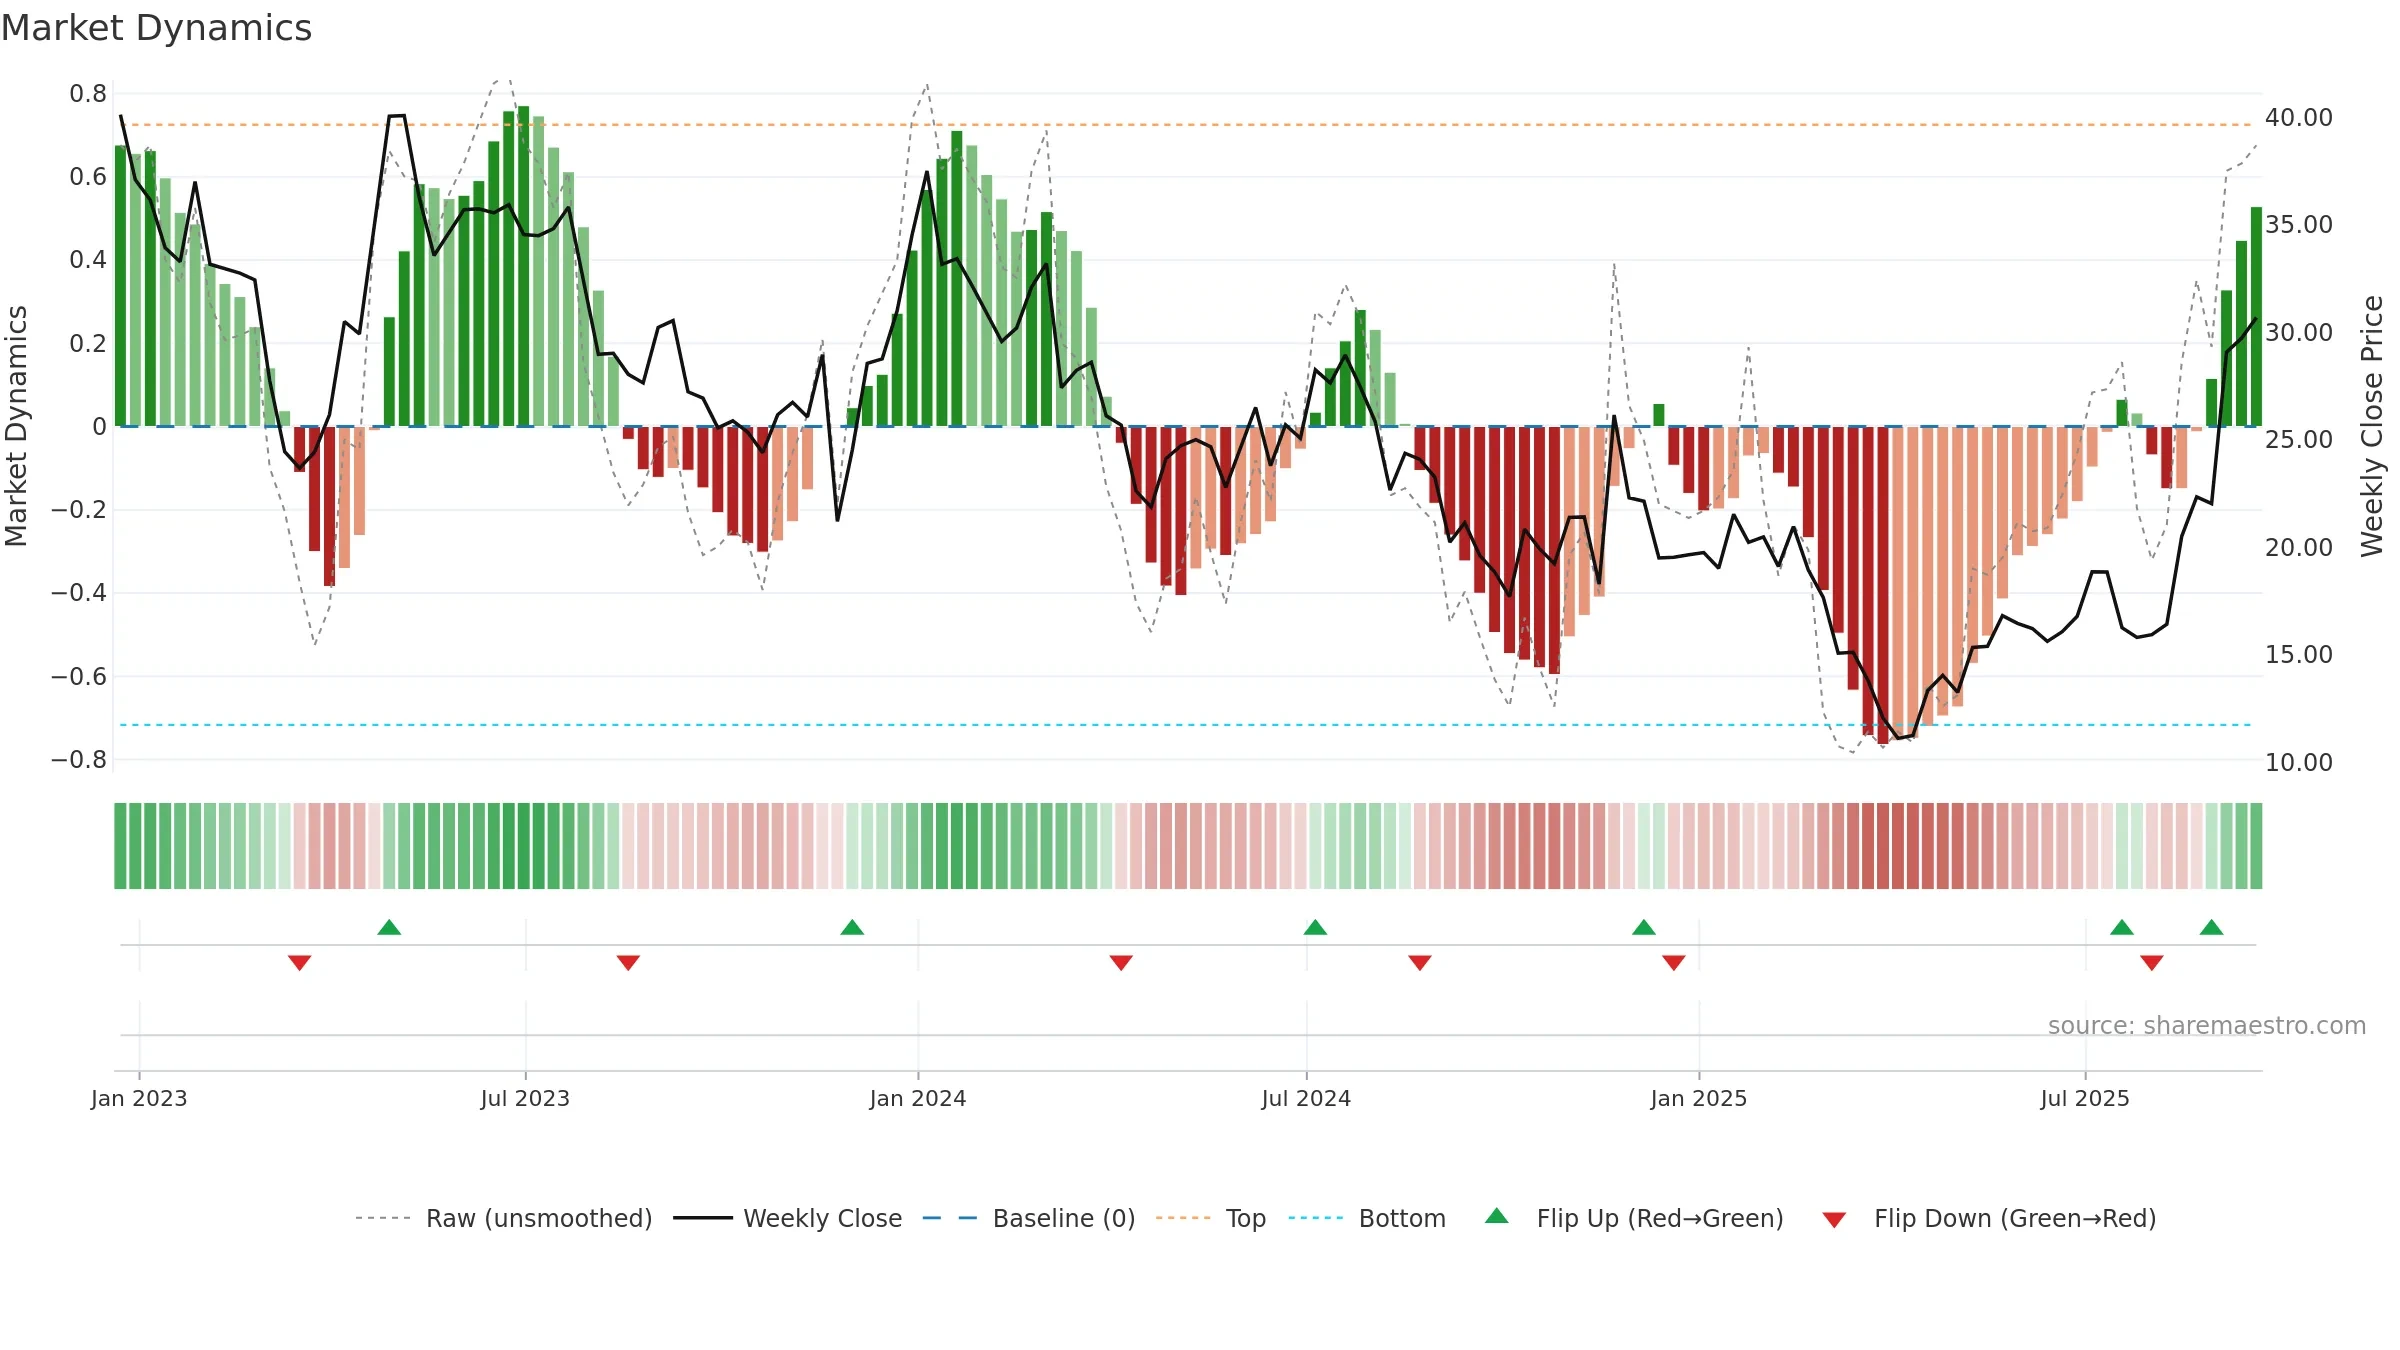2400x1350 pixels.
Task: Click the red Flip Down triangle icon in legend
Action: (x=1834, y=1220)
